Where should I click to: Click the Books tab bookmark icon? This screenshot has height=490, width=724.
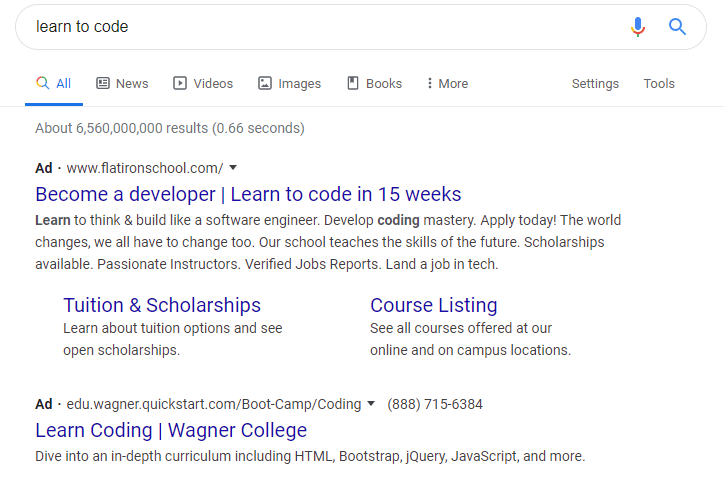(353, 83)
